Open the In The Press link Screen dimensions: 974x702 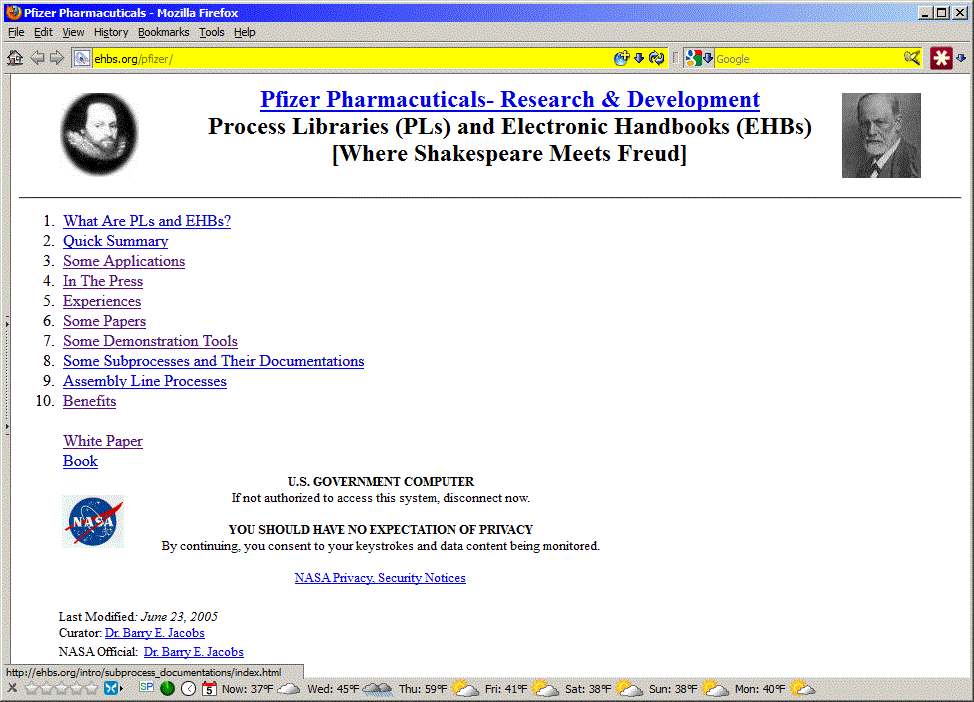[102, 281]
